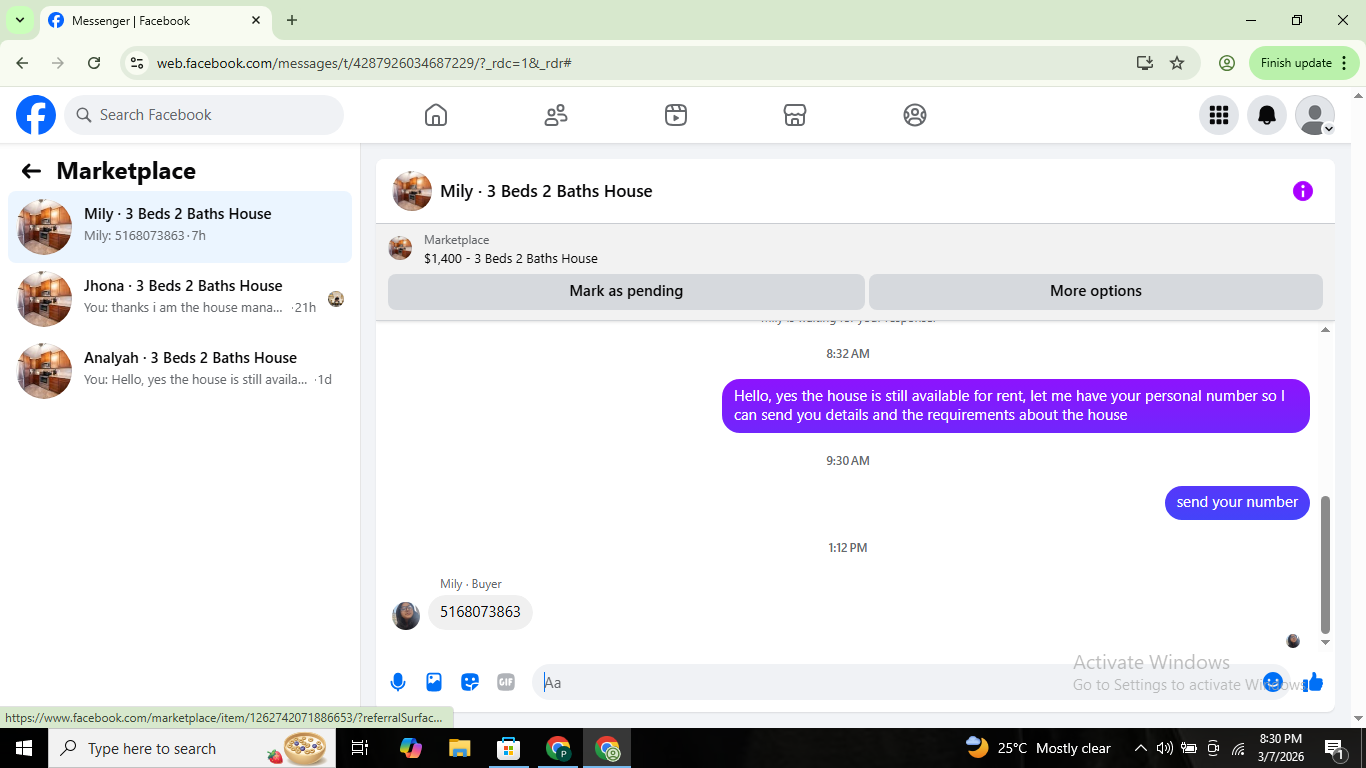Screen dimensions: 1366x768
Task: Open File Explorer from taskbar
Action: (459, 748)
